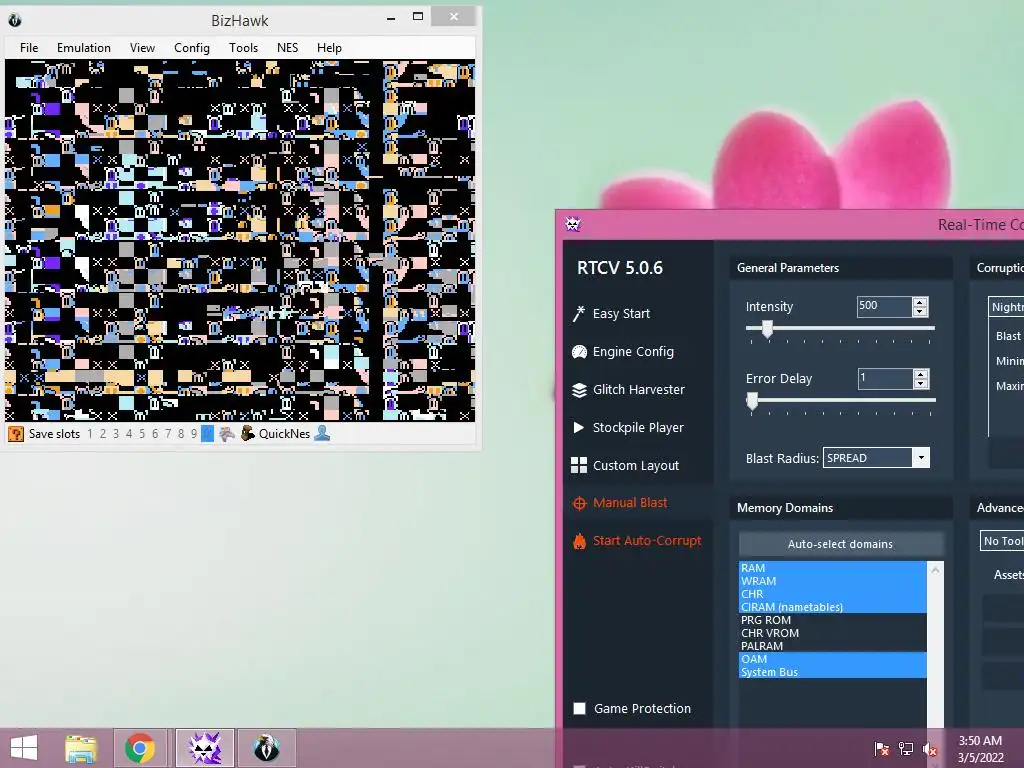The width and height of the screenshot is (1024, 768).
Task: Click the taskbar clock showing 3:50 AM
Action: [x=980, y=749]
